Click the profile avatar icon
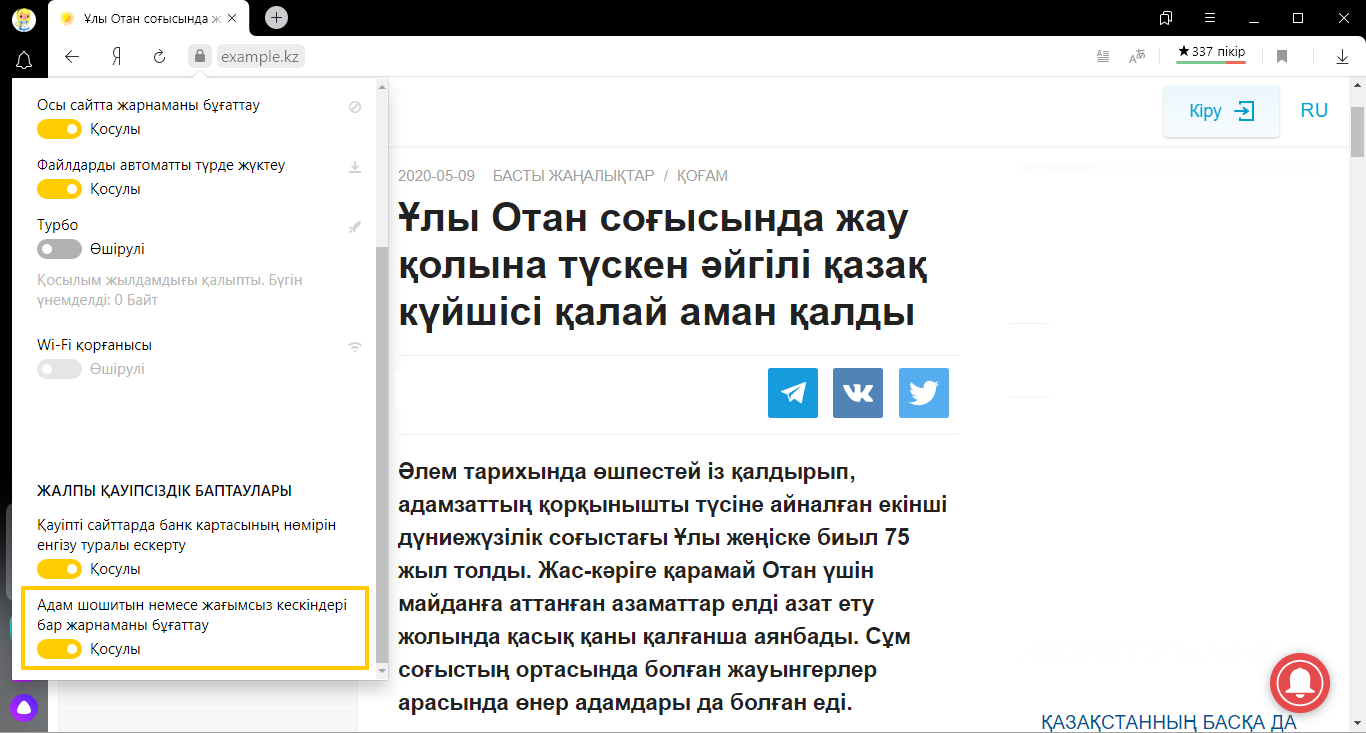The height and width of the screenshot is (733, 1366). coord(24,18)
